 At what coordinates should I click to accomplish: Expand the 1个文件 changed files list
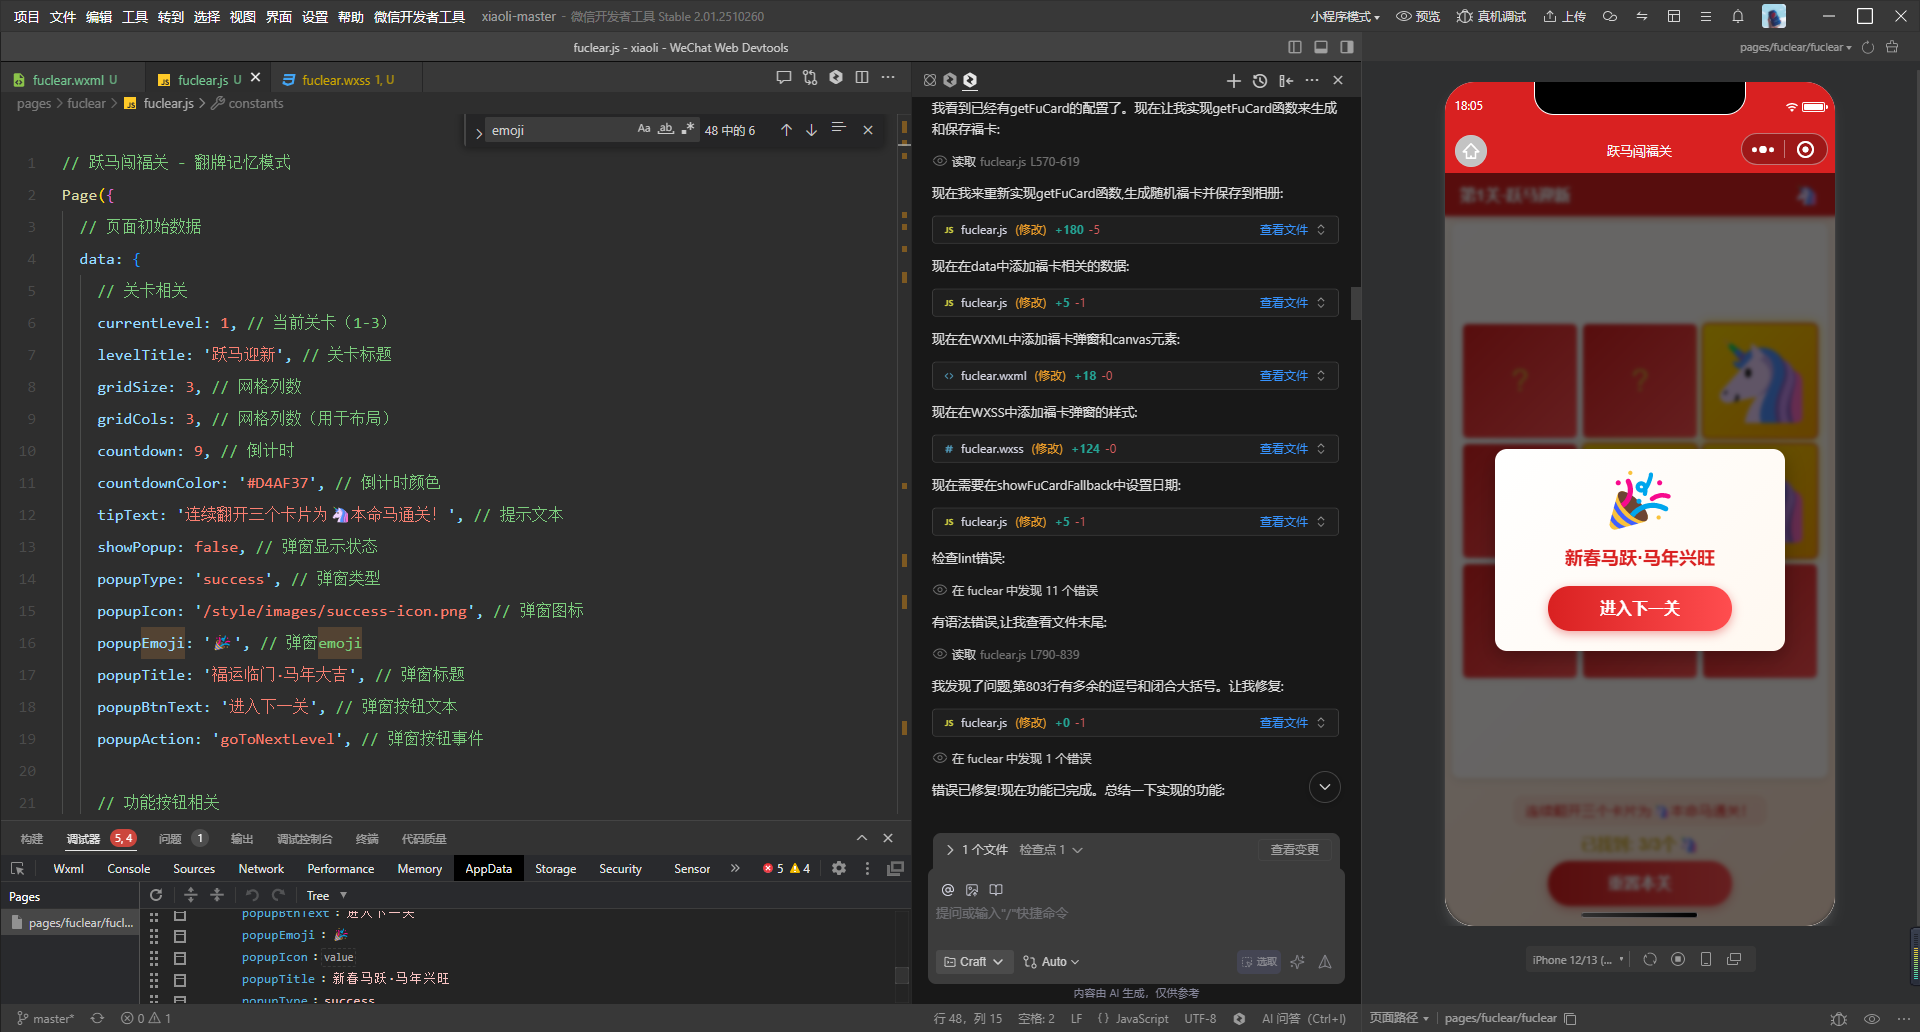[977, 849]
